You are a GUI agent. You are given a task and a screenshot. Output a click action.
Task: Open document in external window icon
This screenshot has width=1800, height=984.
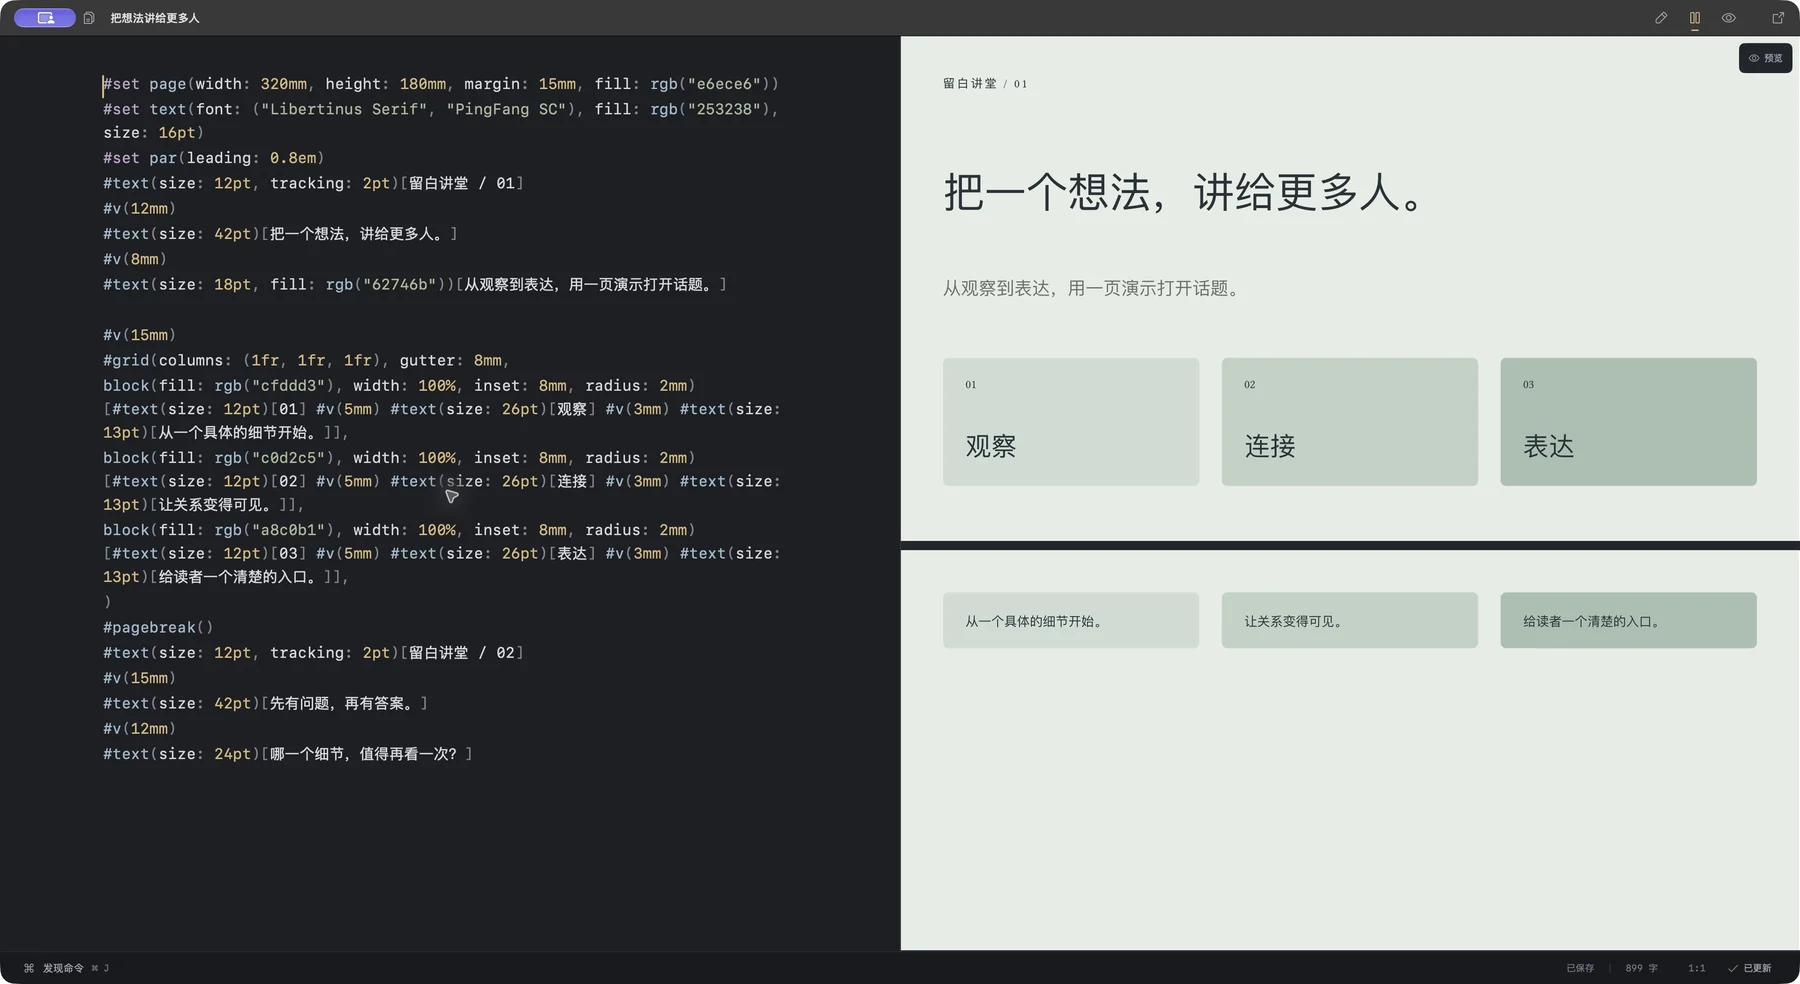(1778, 18)
